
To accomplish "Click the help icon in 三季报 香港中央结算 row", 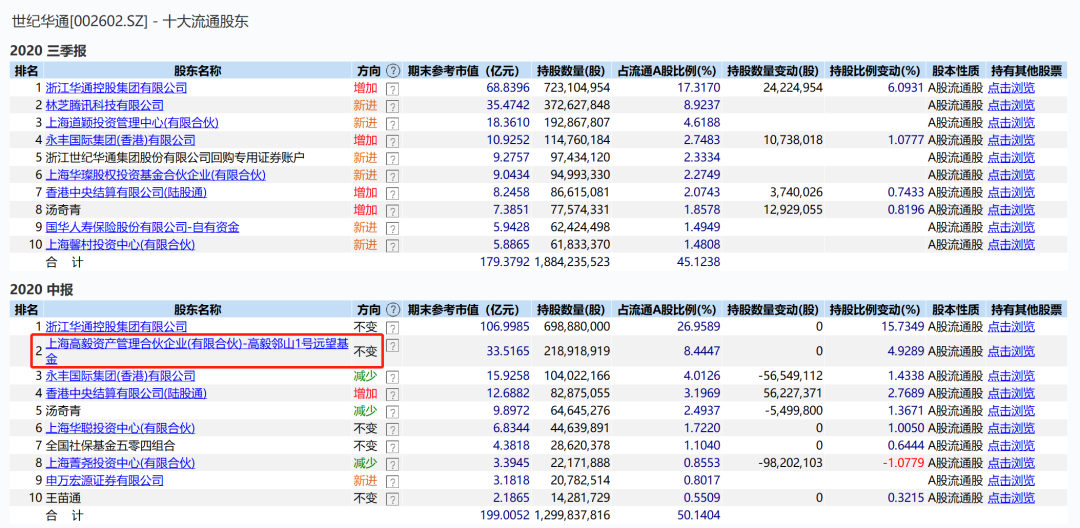I will coord(392,193).
